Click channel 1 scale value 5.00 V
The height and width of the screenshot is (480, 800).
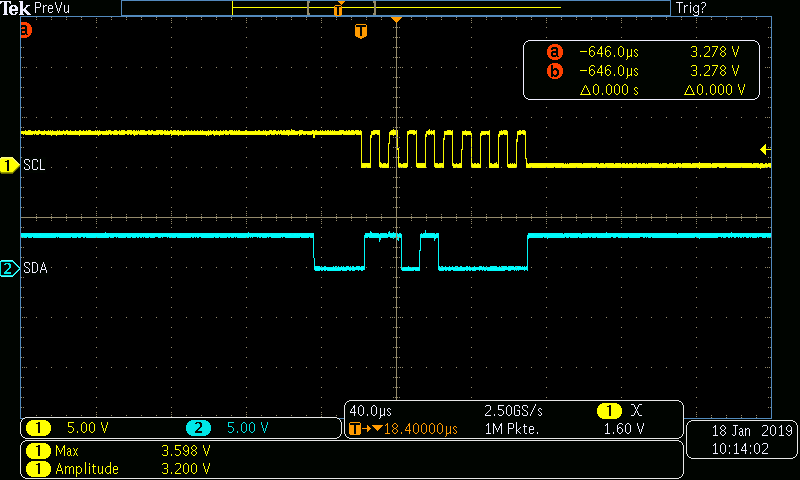pos(88,428)
